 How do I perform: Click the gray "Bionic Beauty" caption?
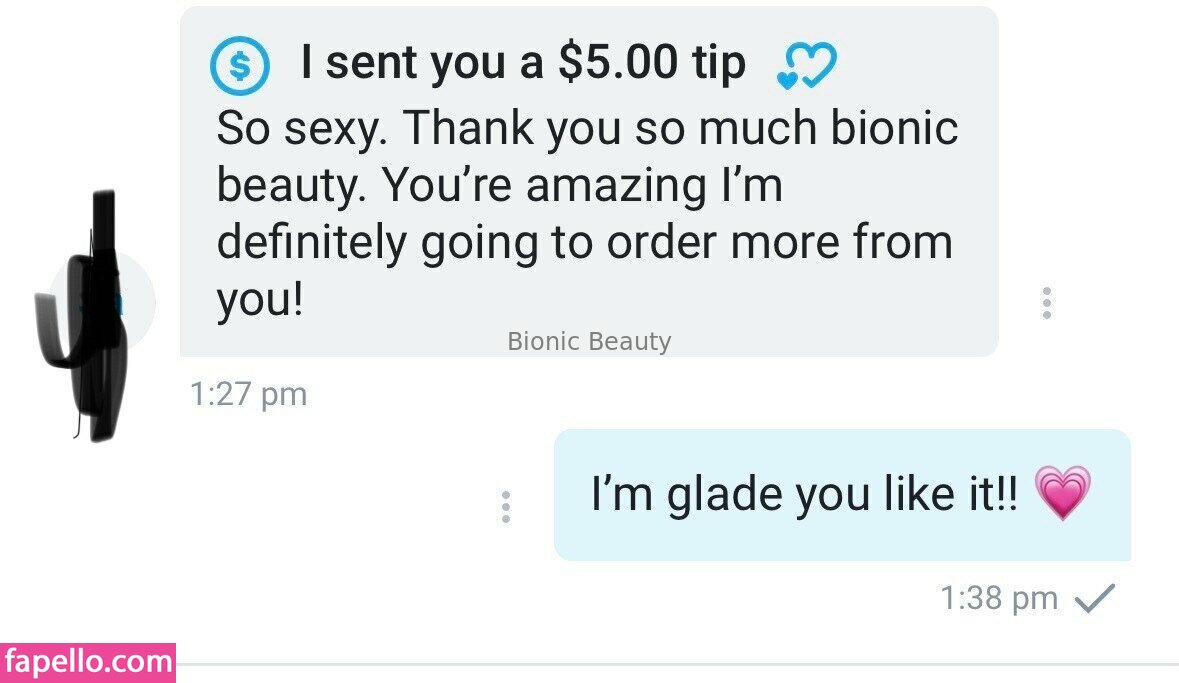coord(589,341)
